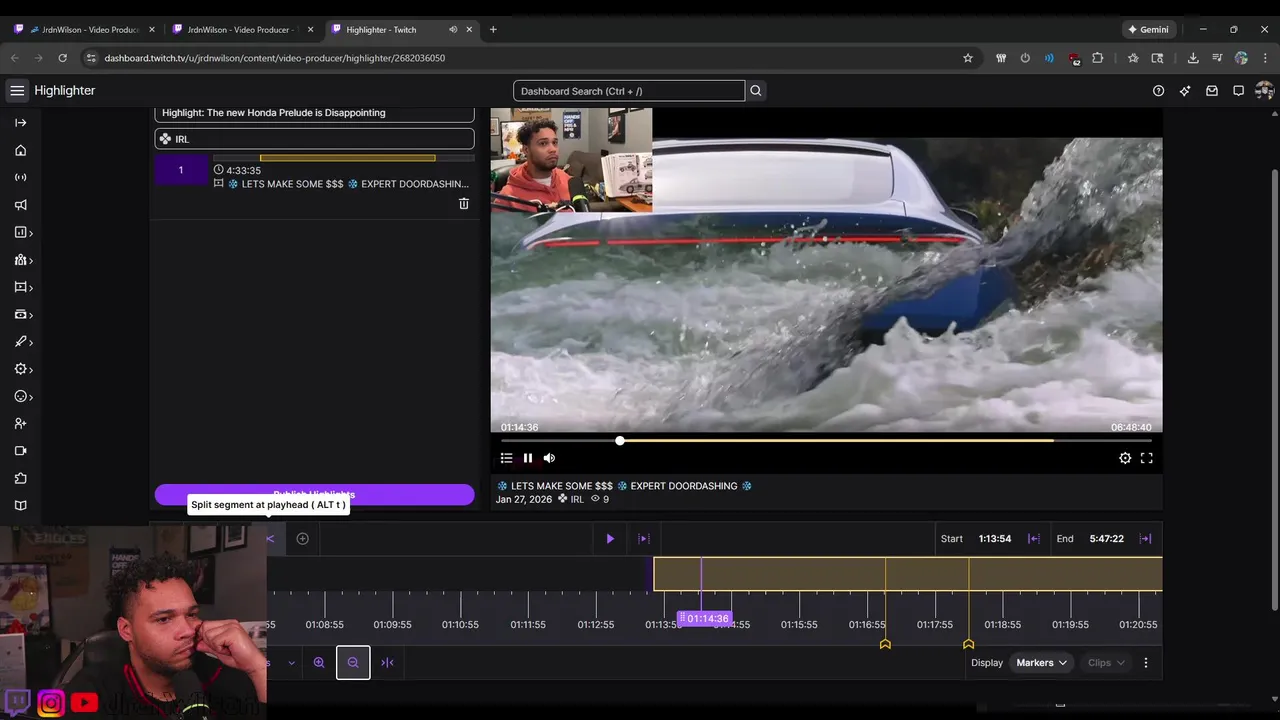Open the Markers display dropdown

click(1042, 662)
